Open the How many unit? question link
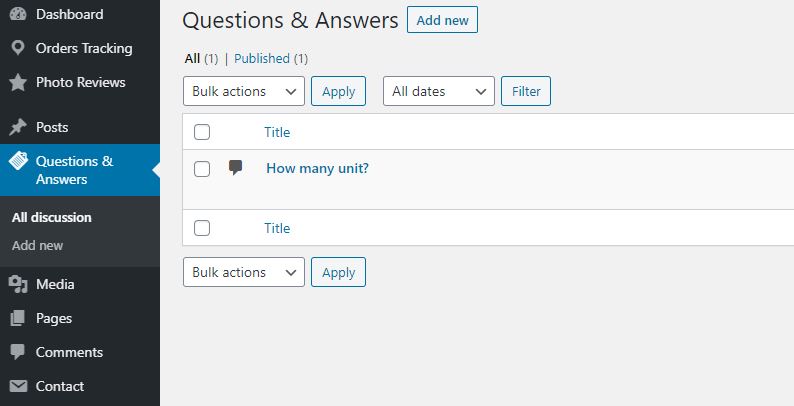The width and height of the screenshot is (794, 406). tap(317, 168)
